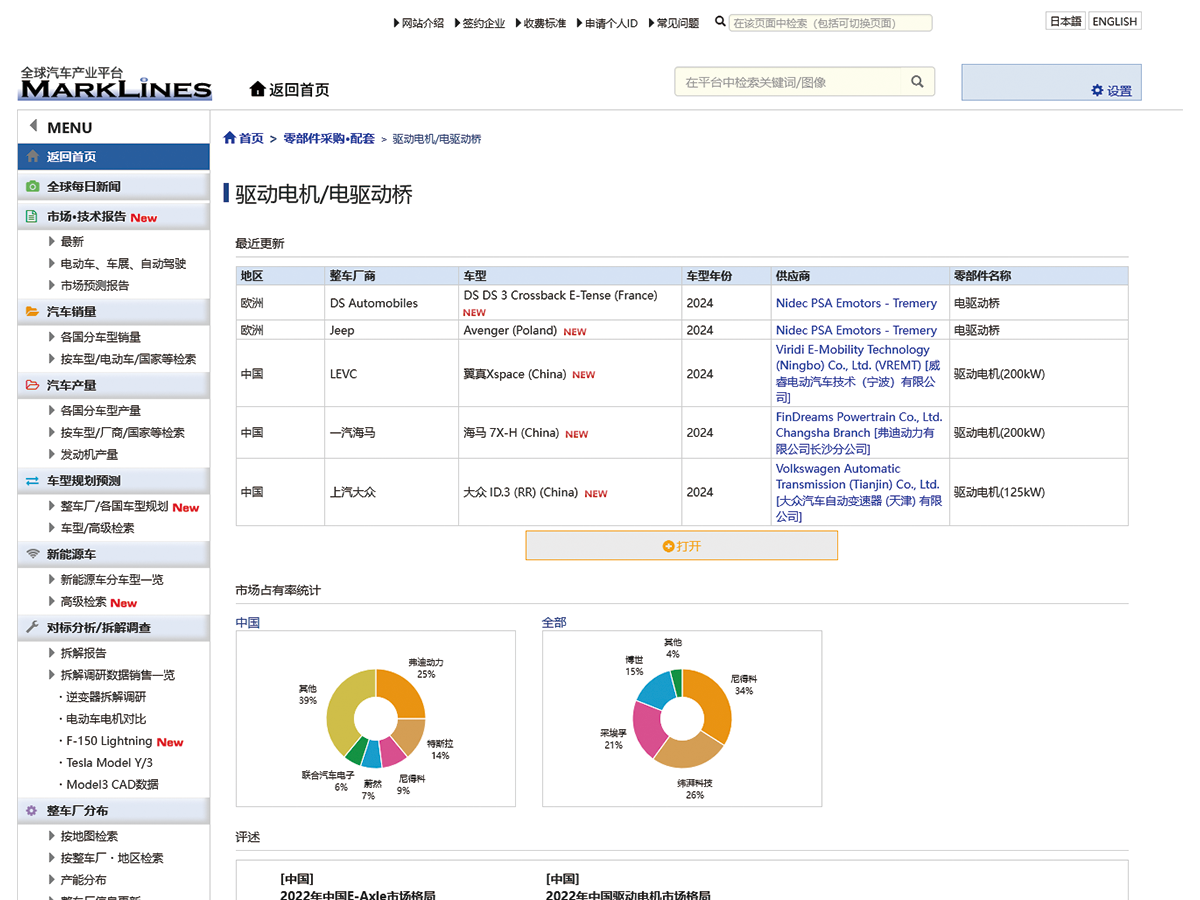Click the MENU collapse arrow icon

click(x=33, y=126)
